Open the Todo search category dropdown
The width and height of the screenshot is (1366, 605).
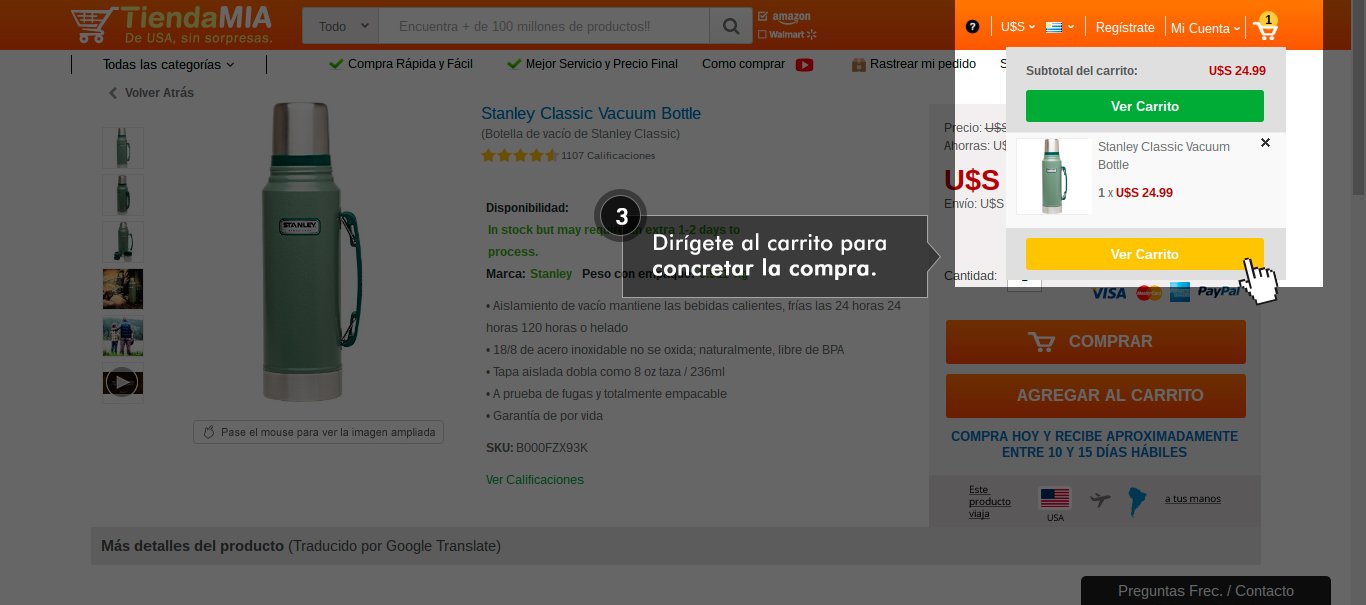click(341, 26)
